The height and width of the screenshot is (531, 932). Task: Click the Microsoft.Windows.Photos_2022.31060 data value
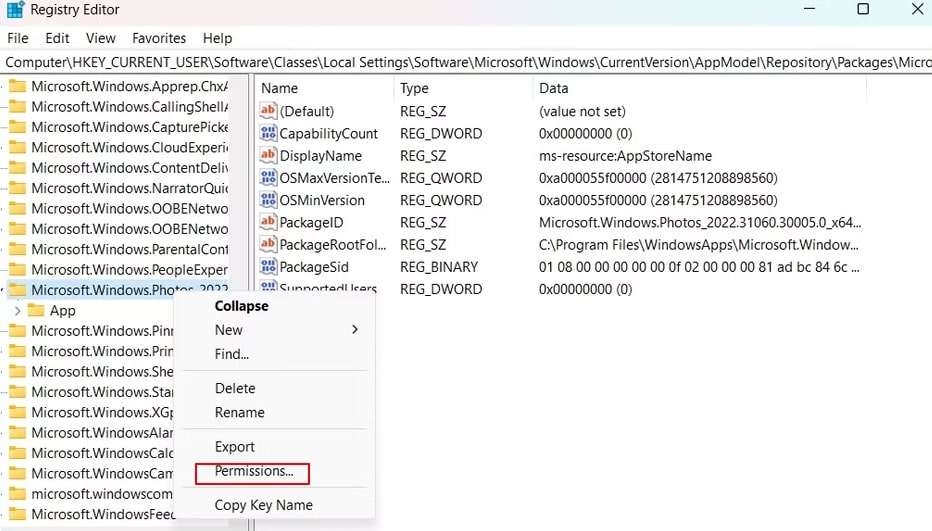700,222
